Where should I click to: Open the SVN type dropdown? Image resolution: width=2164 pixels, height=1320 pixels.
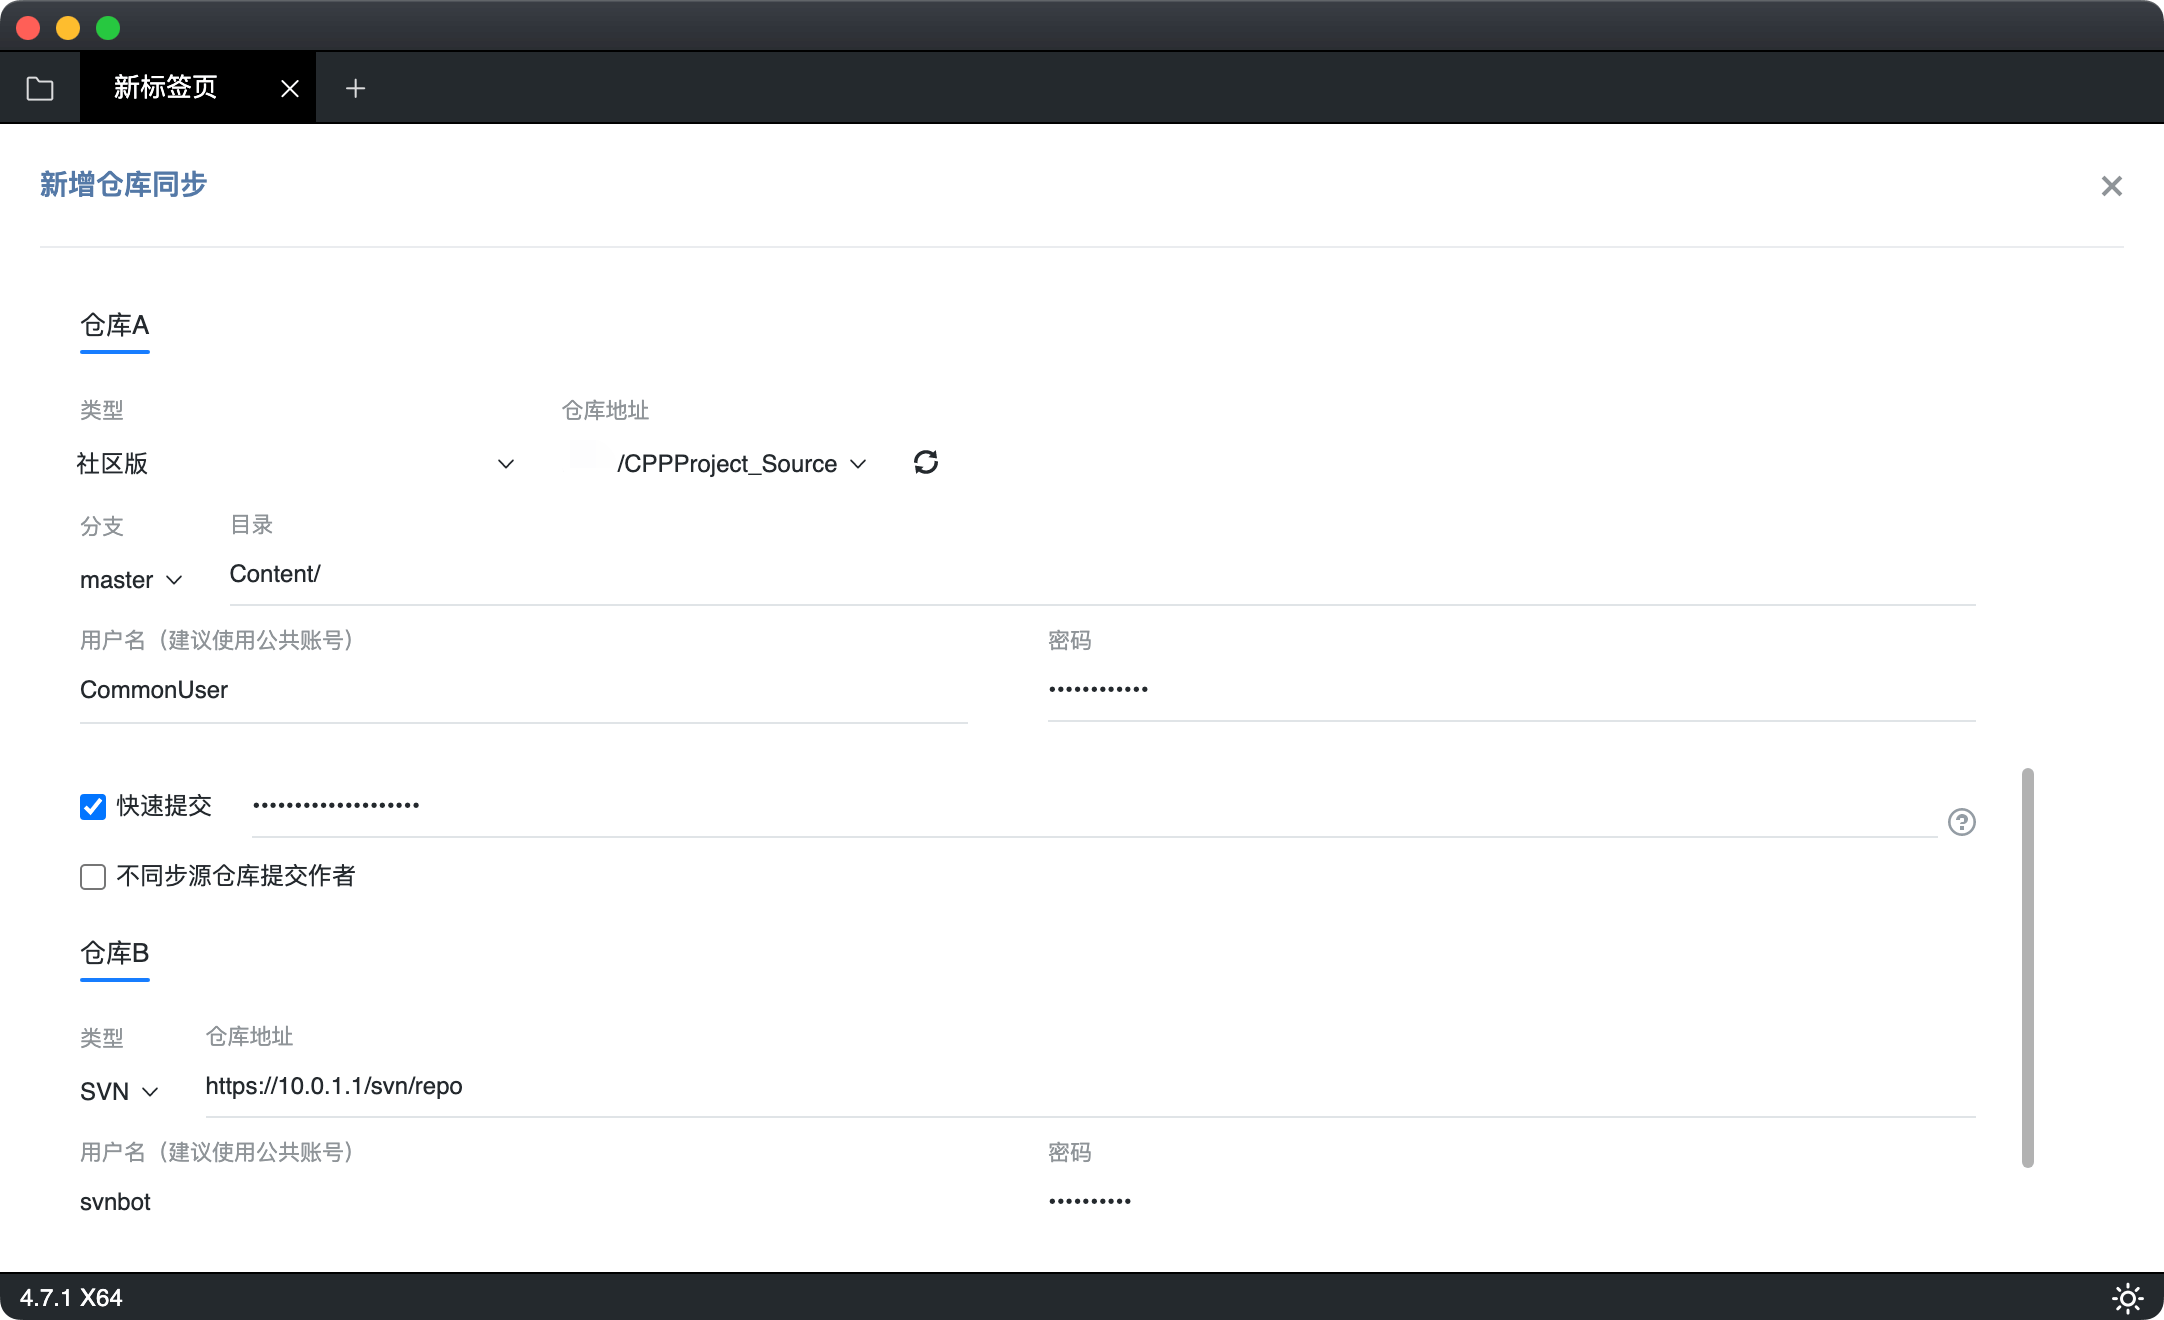(118, 1091)
